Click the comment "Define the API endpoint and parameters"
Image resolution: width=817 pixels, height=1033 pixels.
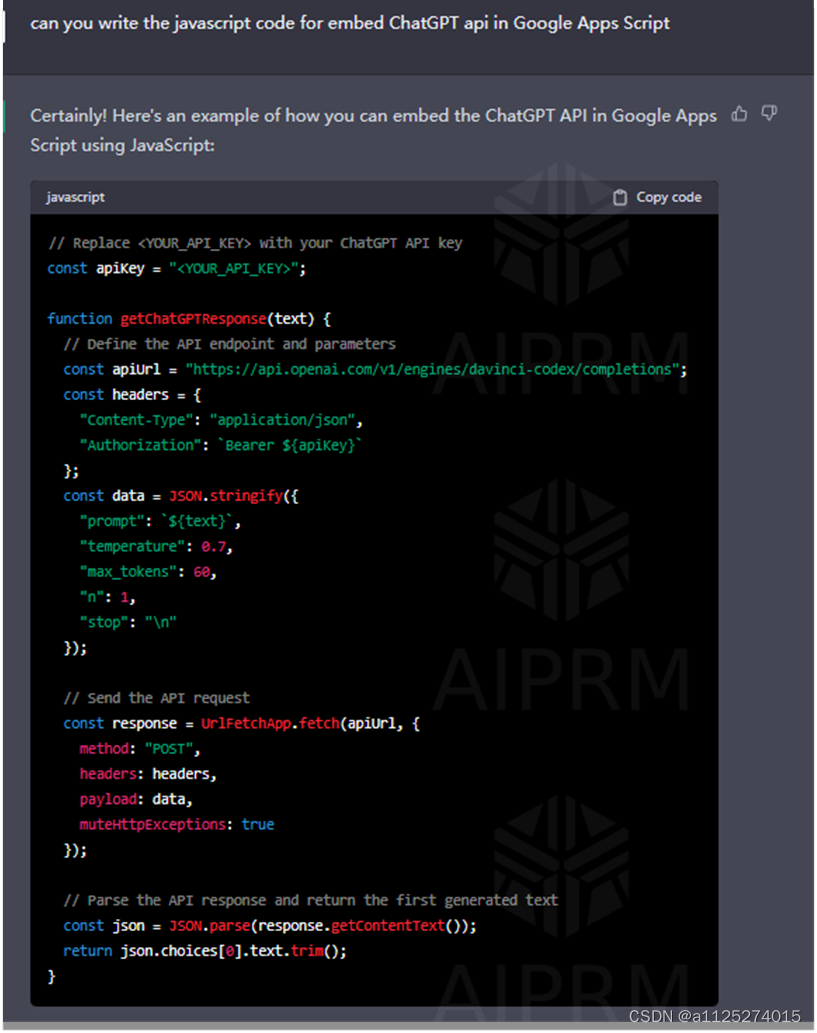tap(229, 344)
